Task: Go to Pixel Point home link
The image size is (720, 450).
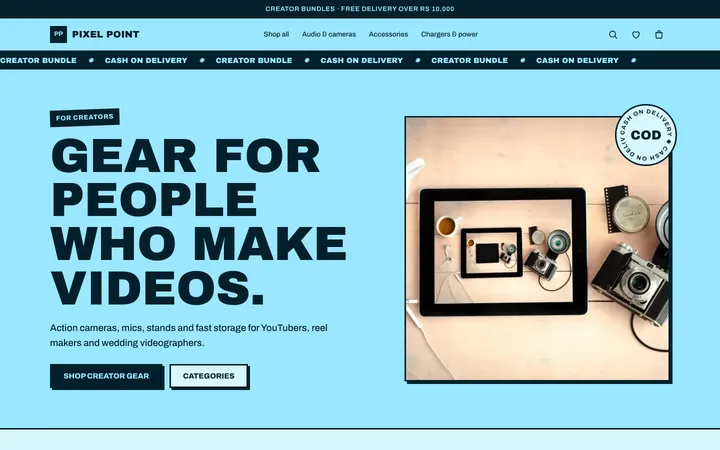Action: (95, 34)
